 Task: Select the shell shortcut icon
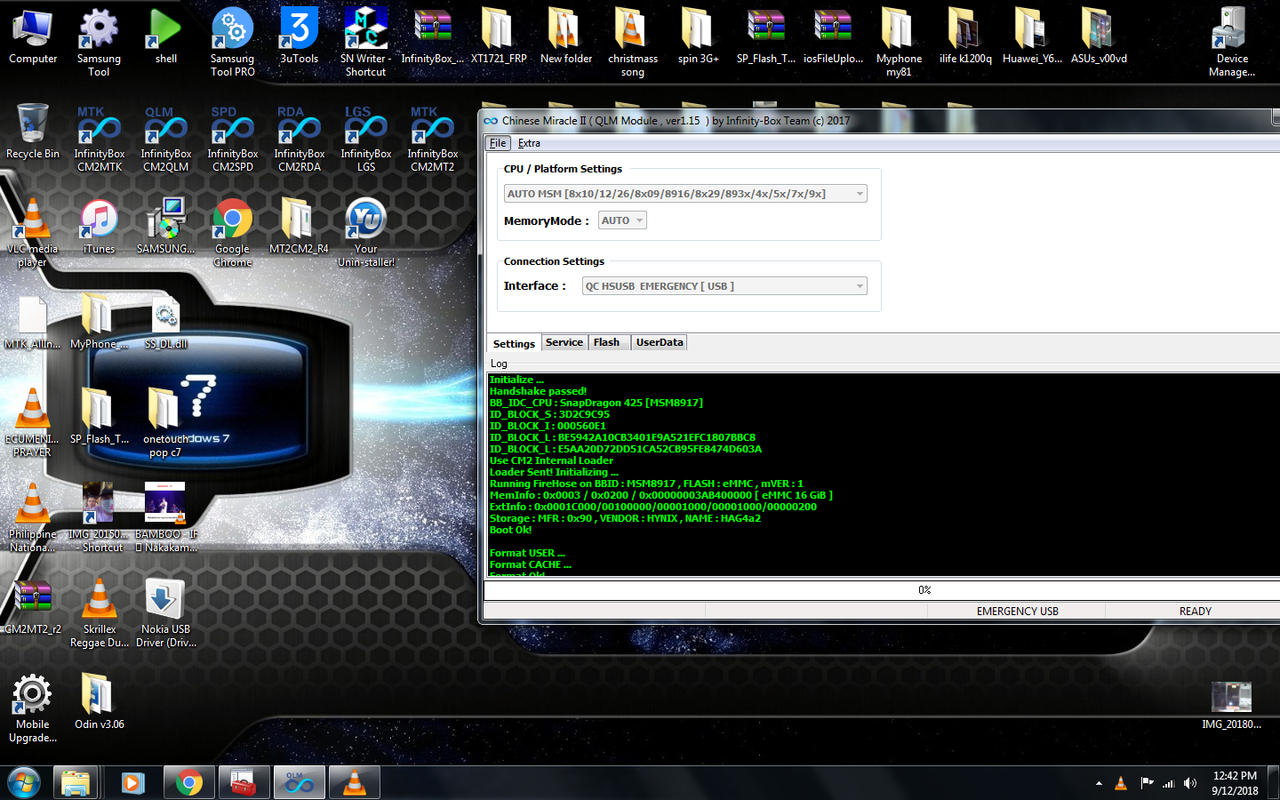[166, 38]
